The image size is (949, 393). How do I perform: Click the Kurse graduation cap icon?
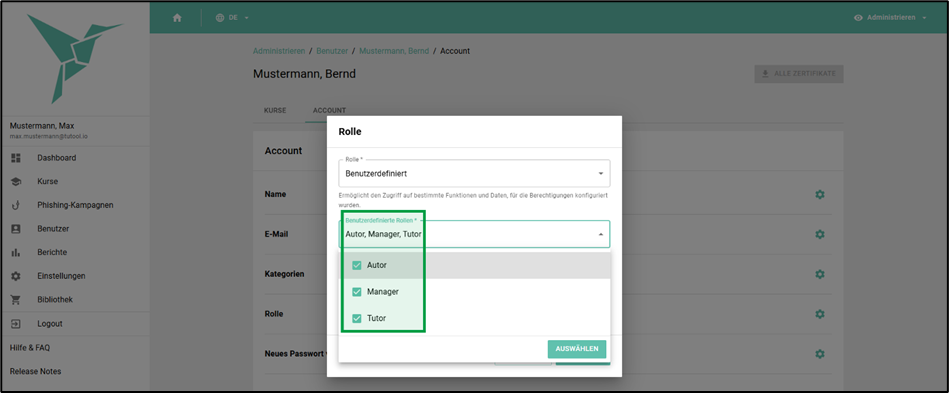tap(16, 182)
